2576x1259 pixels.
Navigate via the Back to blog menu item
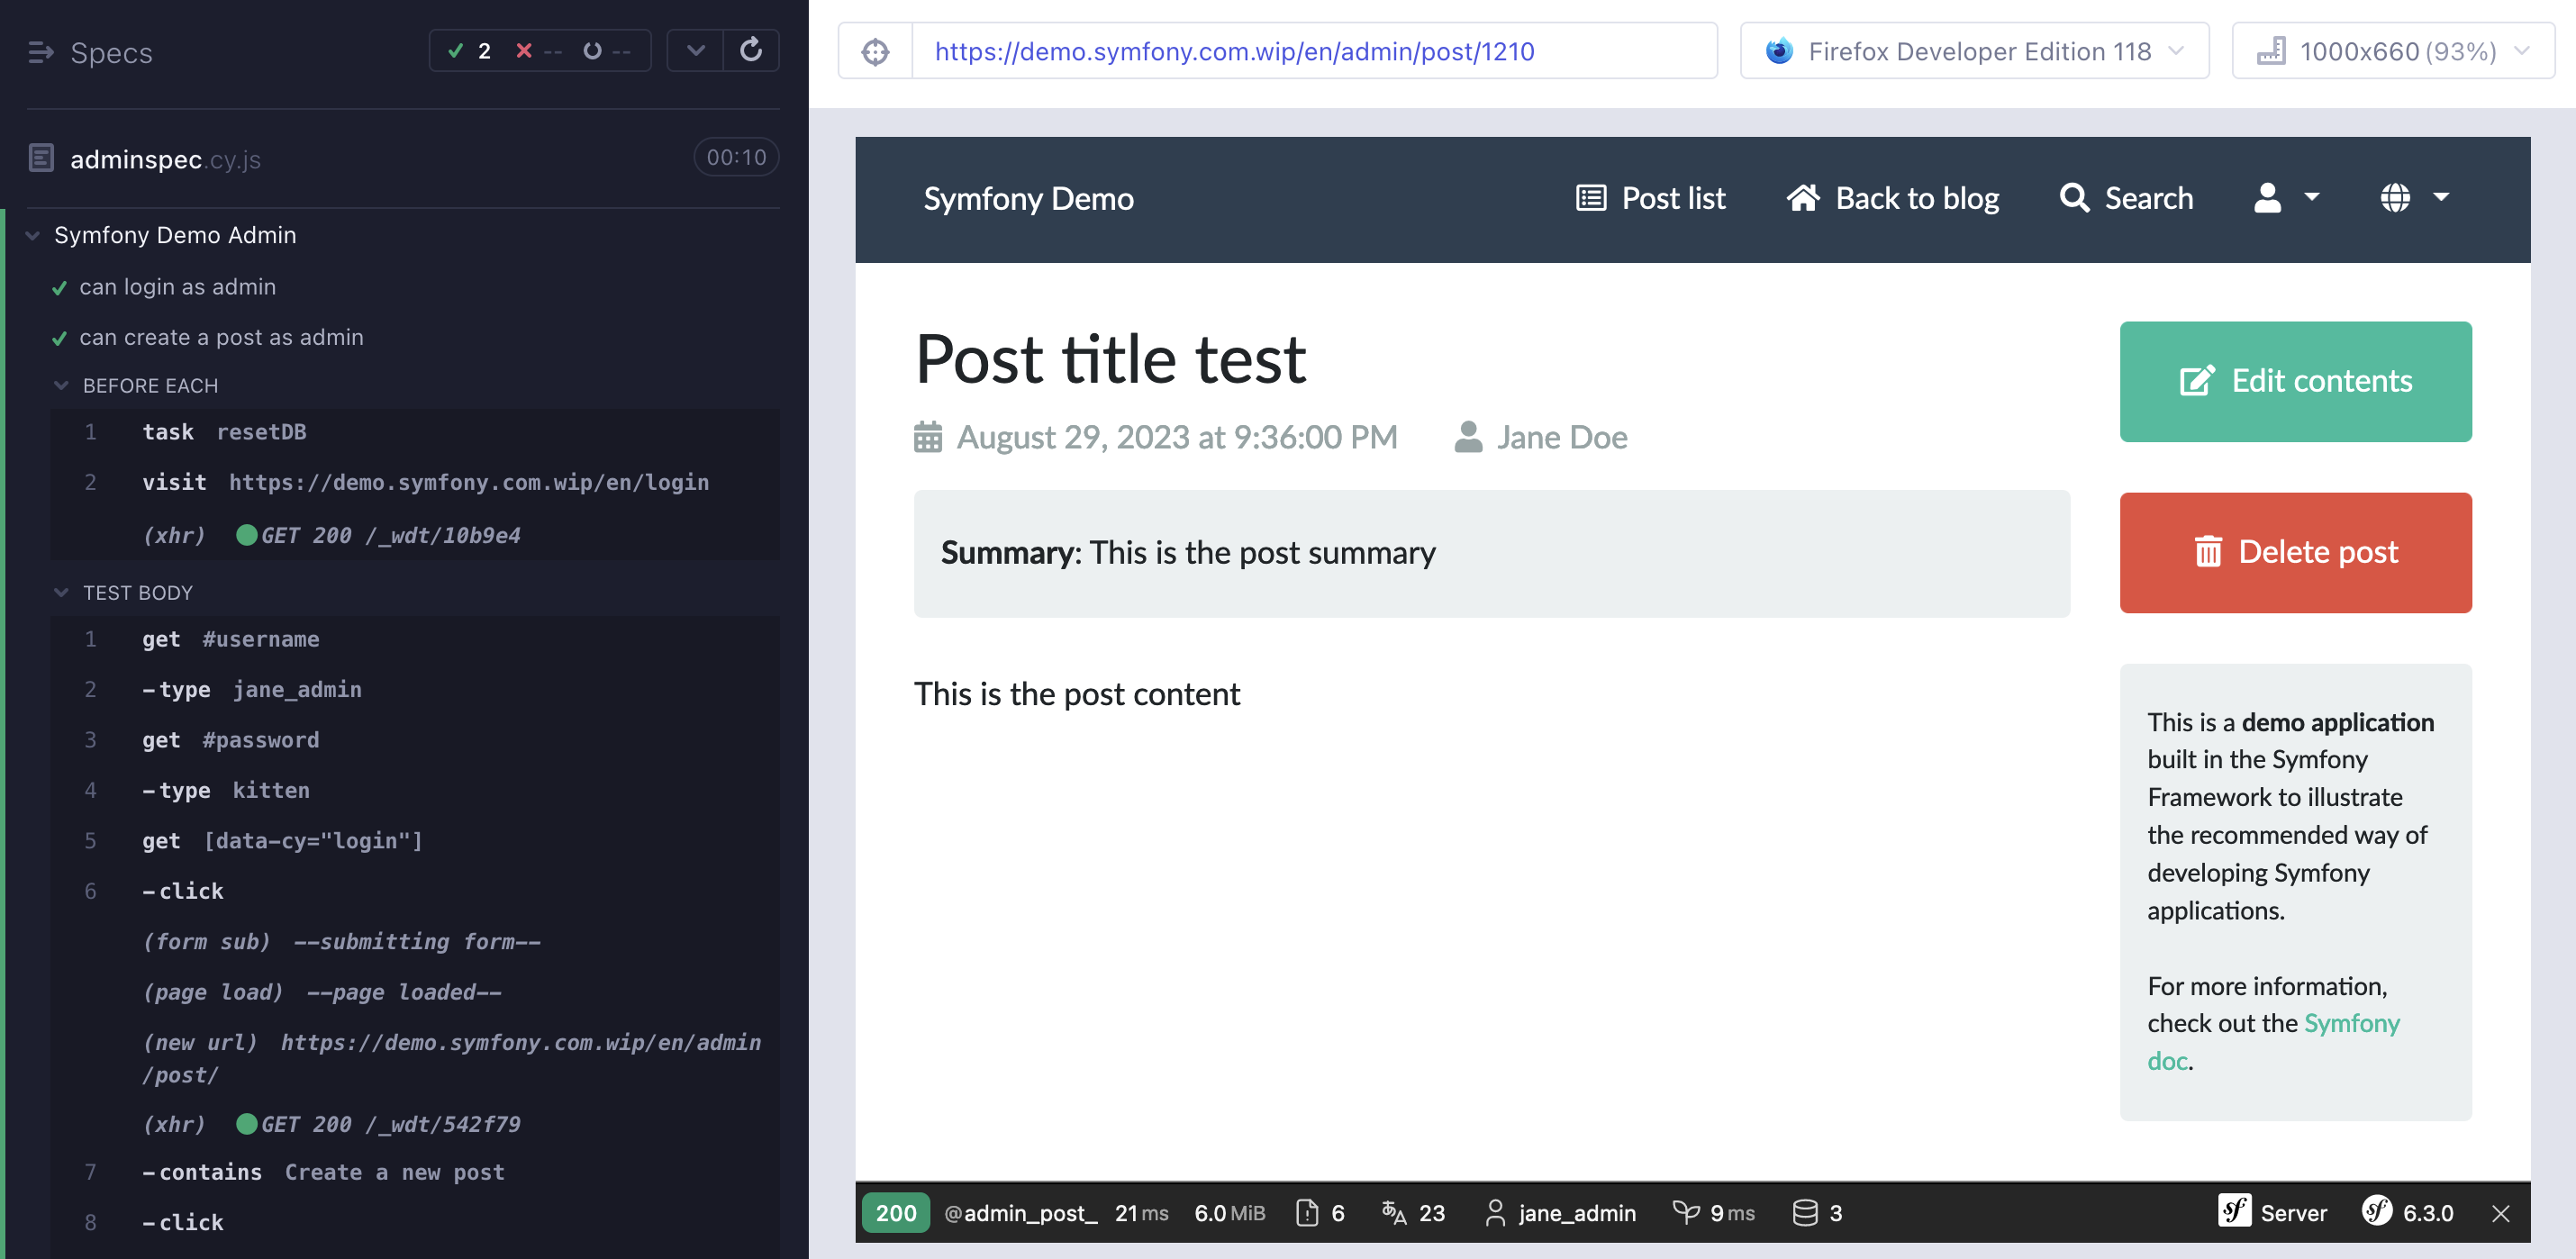(1893, 198)
